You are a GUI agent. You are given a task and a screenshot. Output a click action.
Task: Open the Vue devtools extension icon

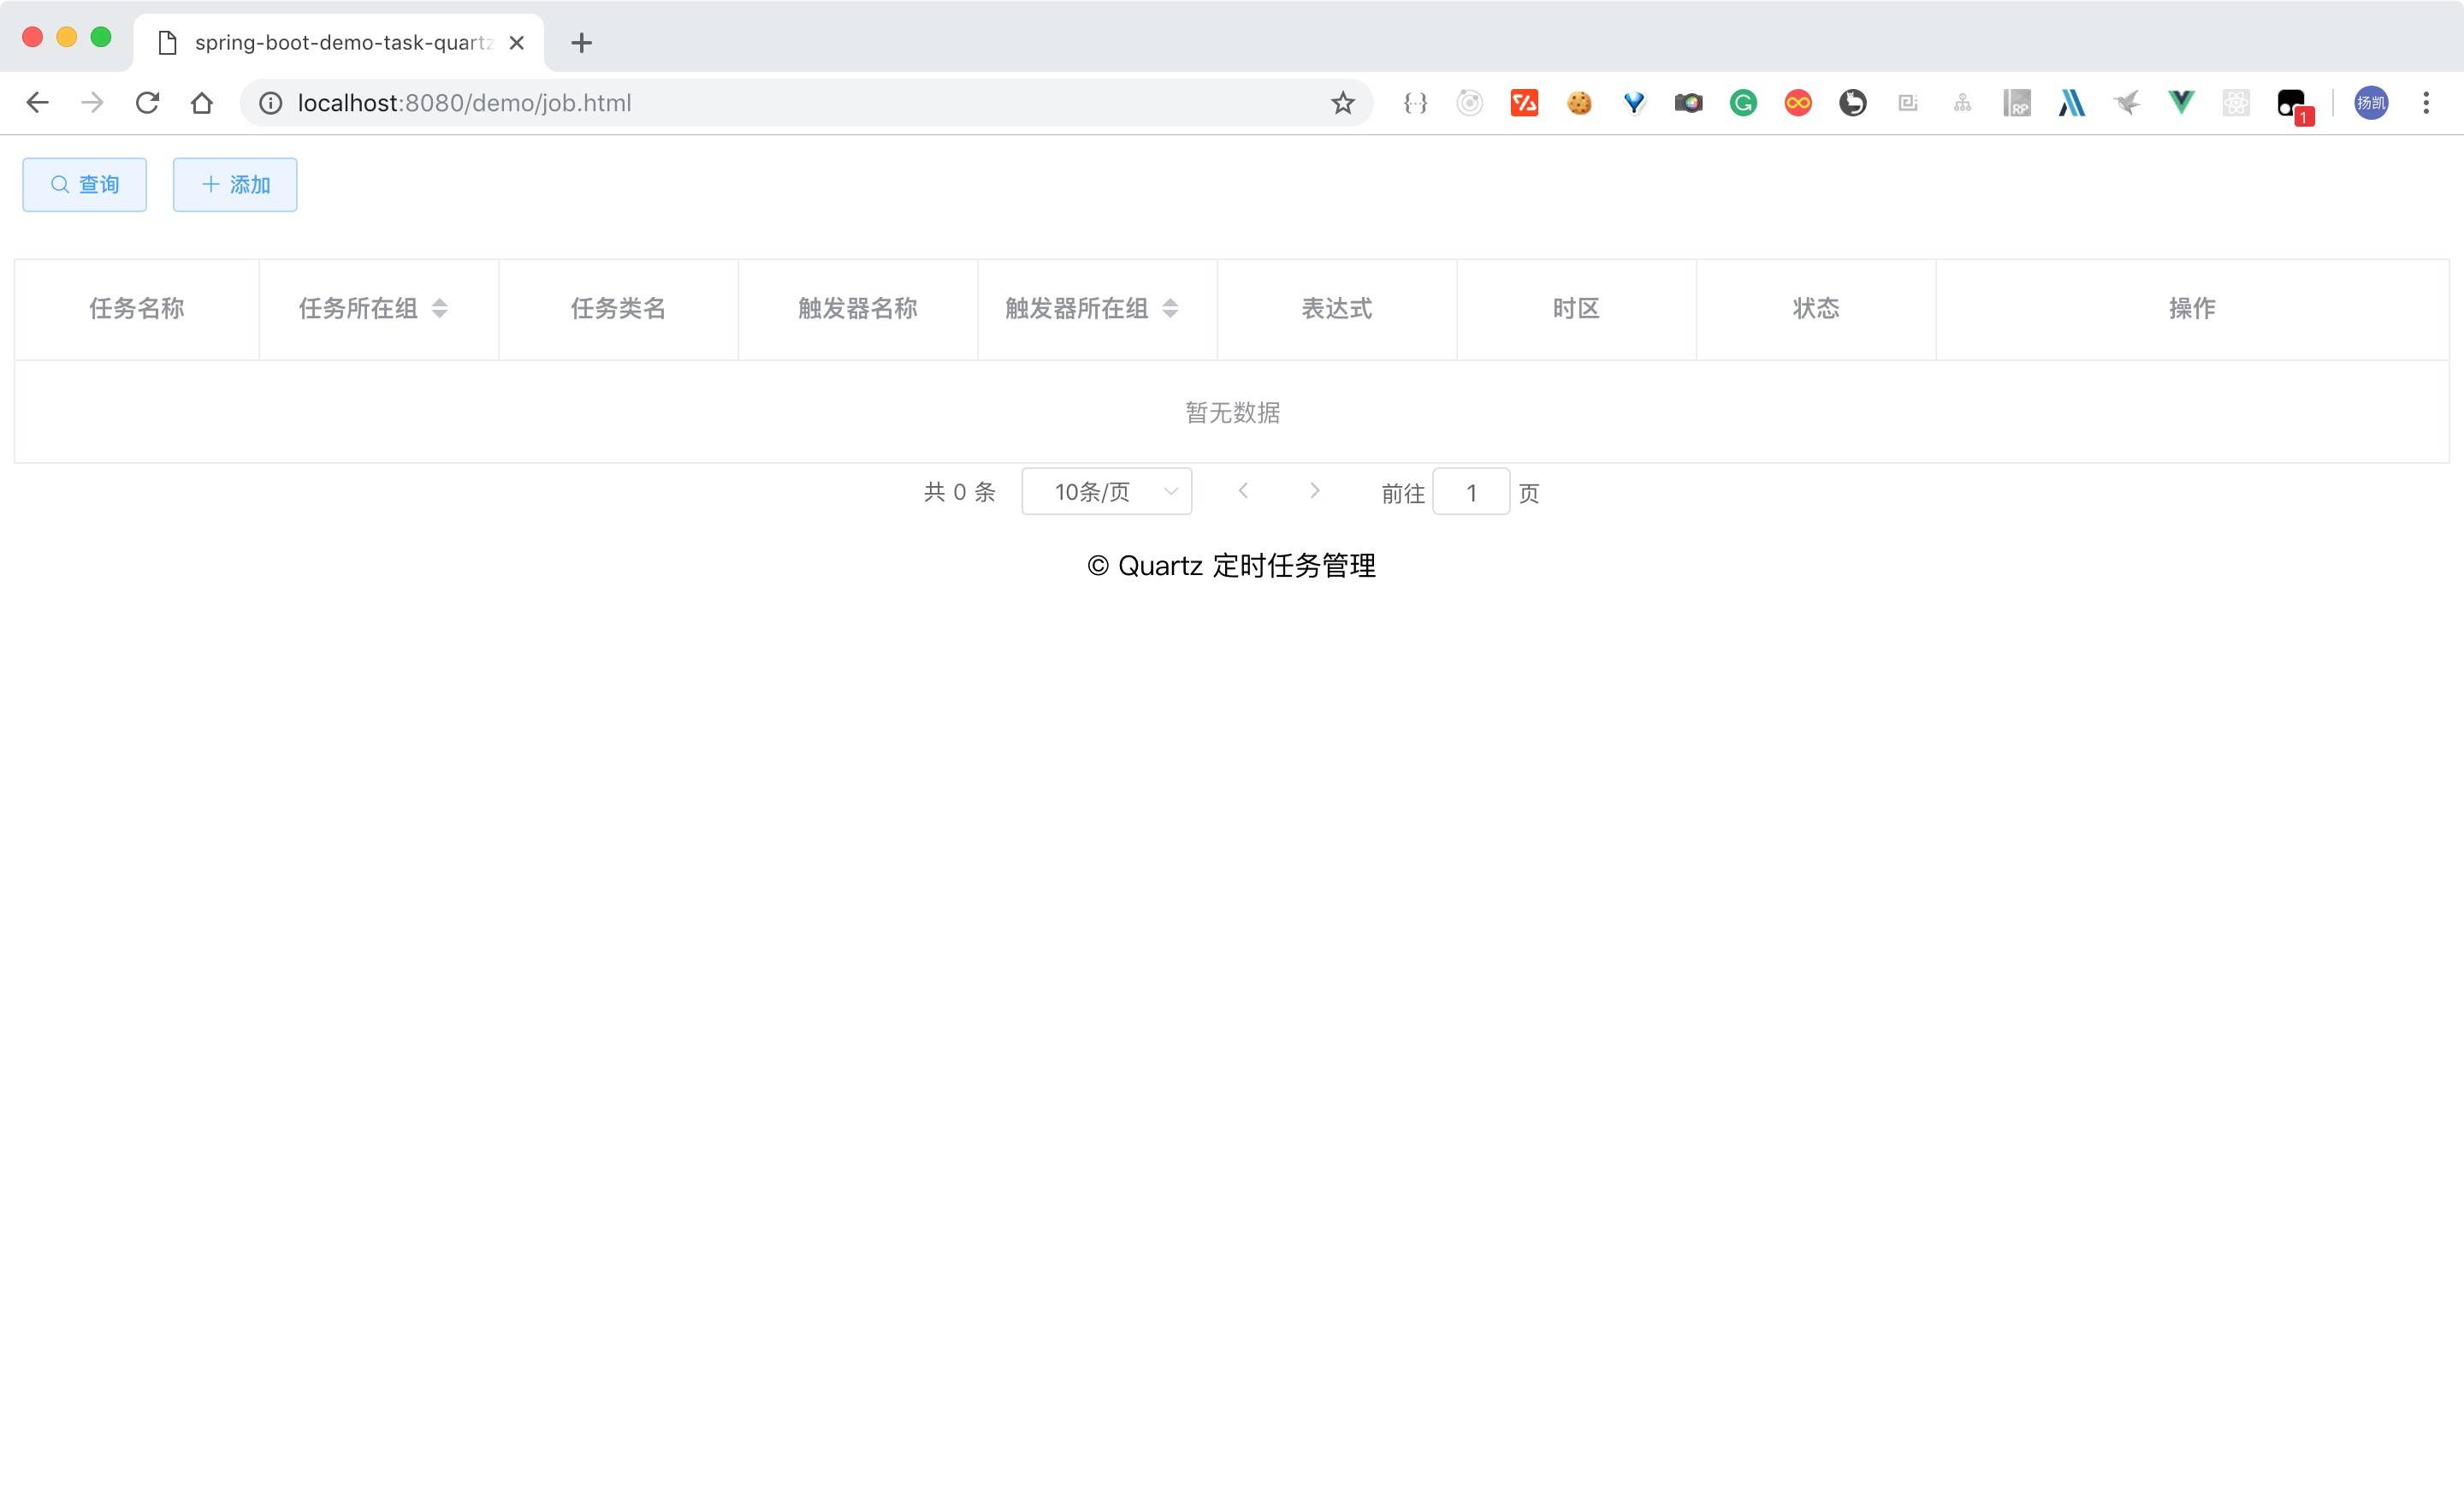pos(2181,103)
